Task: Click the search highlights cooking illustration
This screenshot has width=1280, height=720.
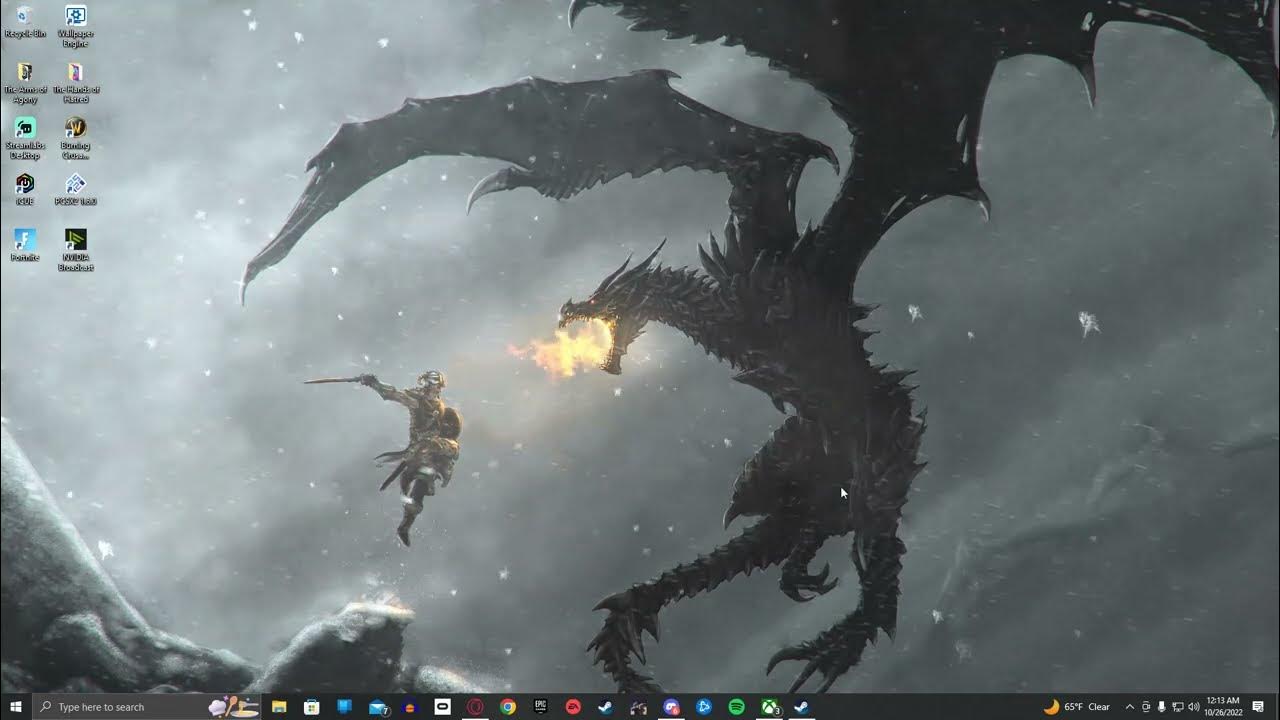Action: 233,707
